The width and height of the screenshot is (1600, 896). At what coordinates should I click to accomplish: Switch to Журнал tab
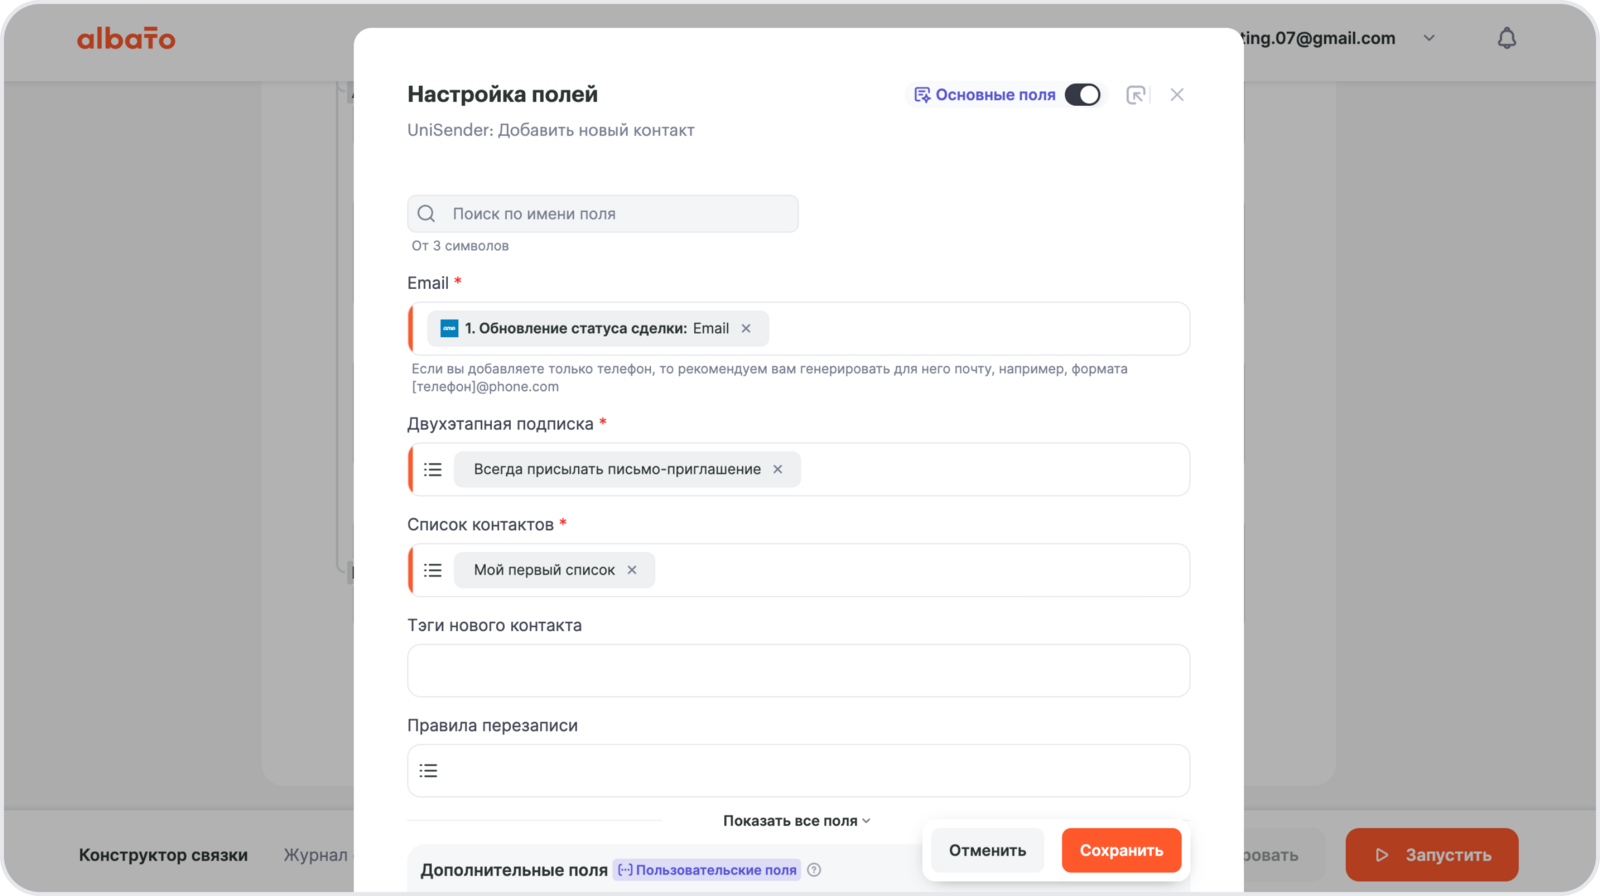(x=315, y=855)
